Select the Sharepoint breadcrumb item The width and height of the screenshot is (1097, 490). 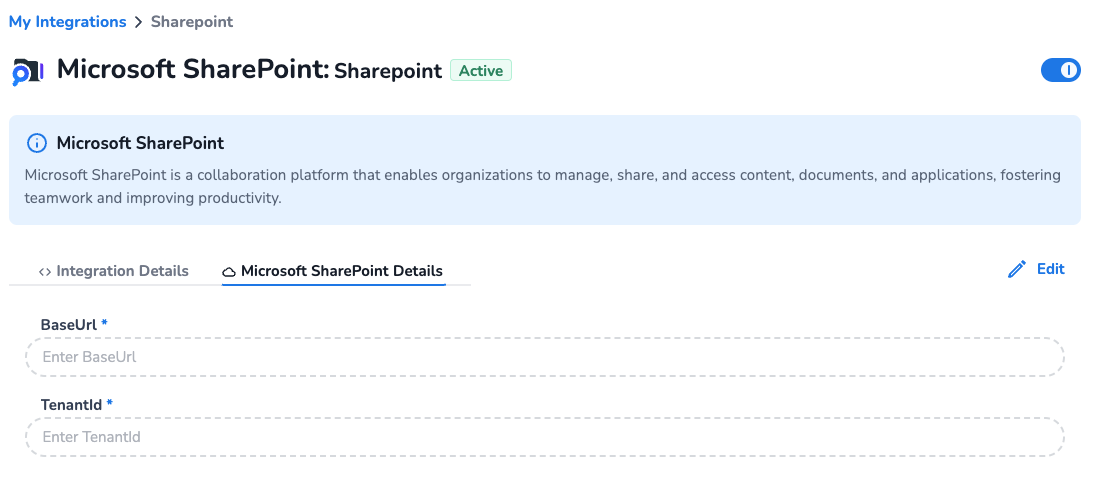(x=192, y=22)
